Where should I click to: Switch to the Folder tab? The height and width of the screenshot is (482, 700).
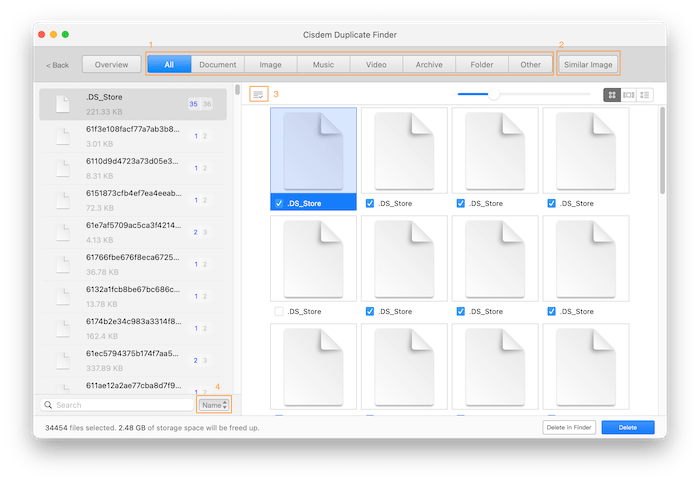482,65
